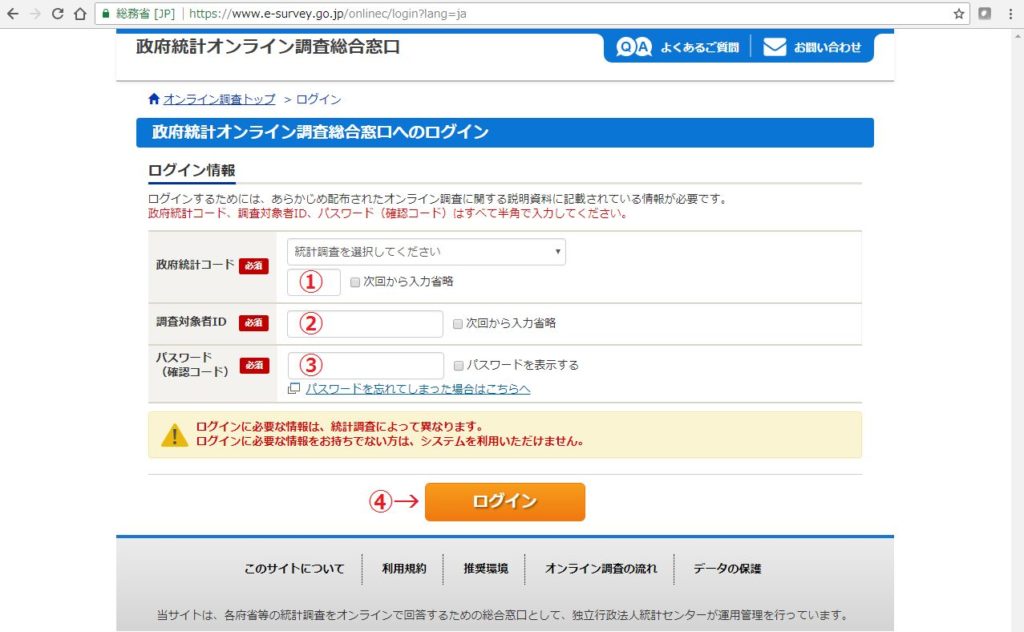Enable パスワードを表示する checkbox

459,365
